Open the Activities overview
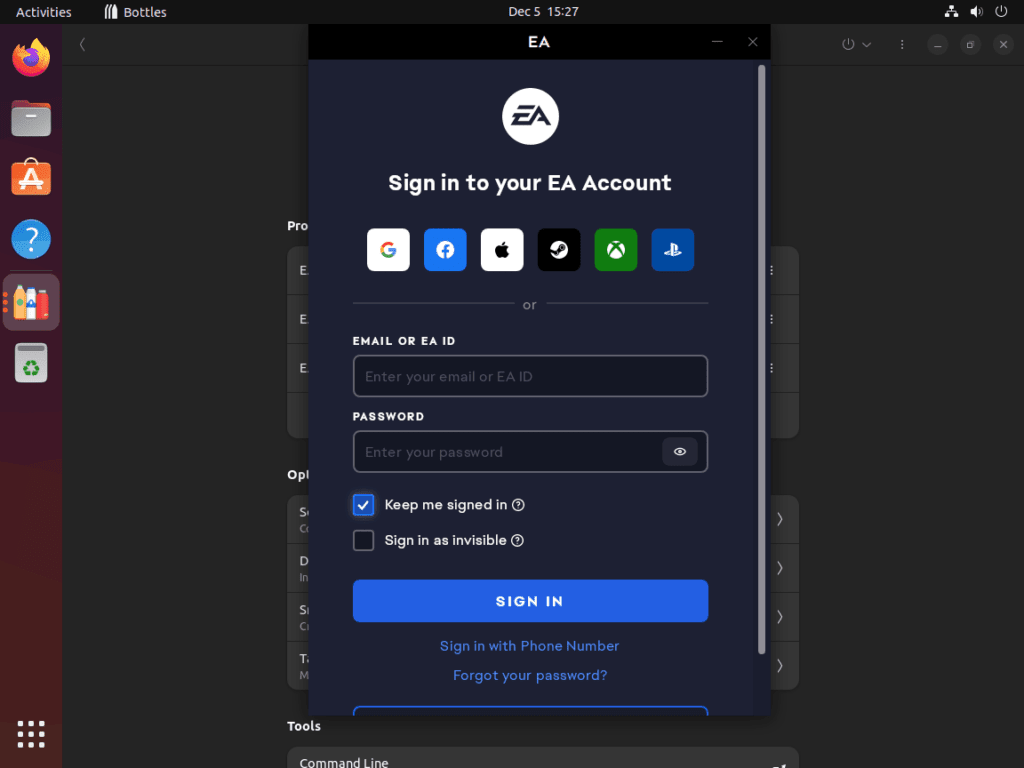1024x768 pixels. 44,12
